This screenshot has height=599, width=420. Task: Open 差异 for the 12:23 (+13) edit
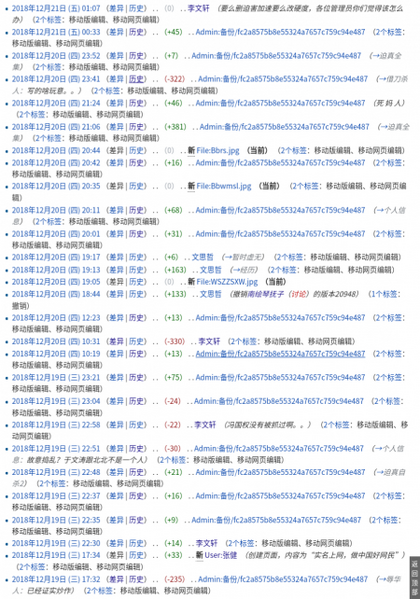tap(116, 317)
